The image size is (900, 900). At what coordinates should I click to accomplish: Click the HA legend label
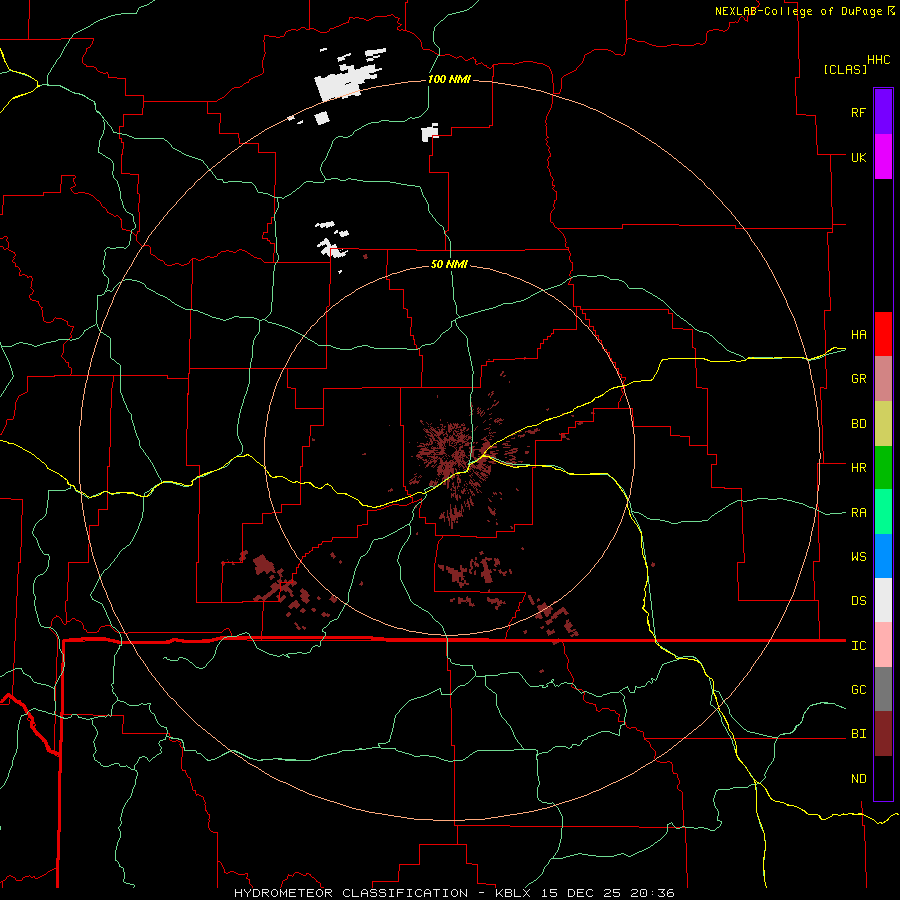(x=858, y=335)
